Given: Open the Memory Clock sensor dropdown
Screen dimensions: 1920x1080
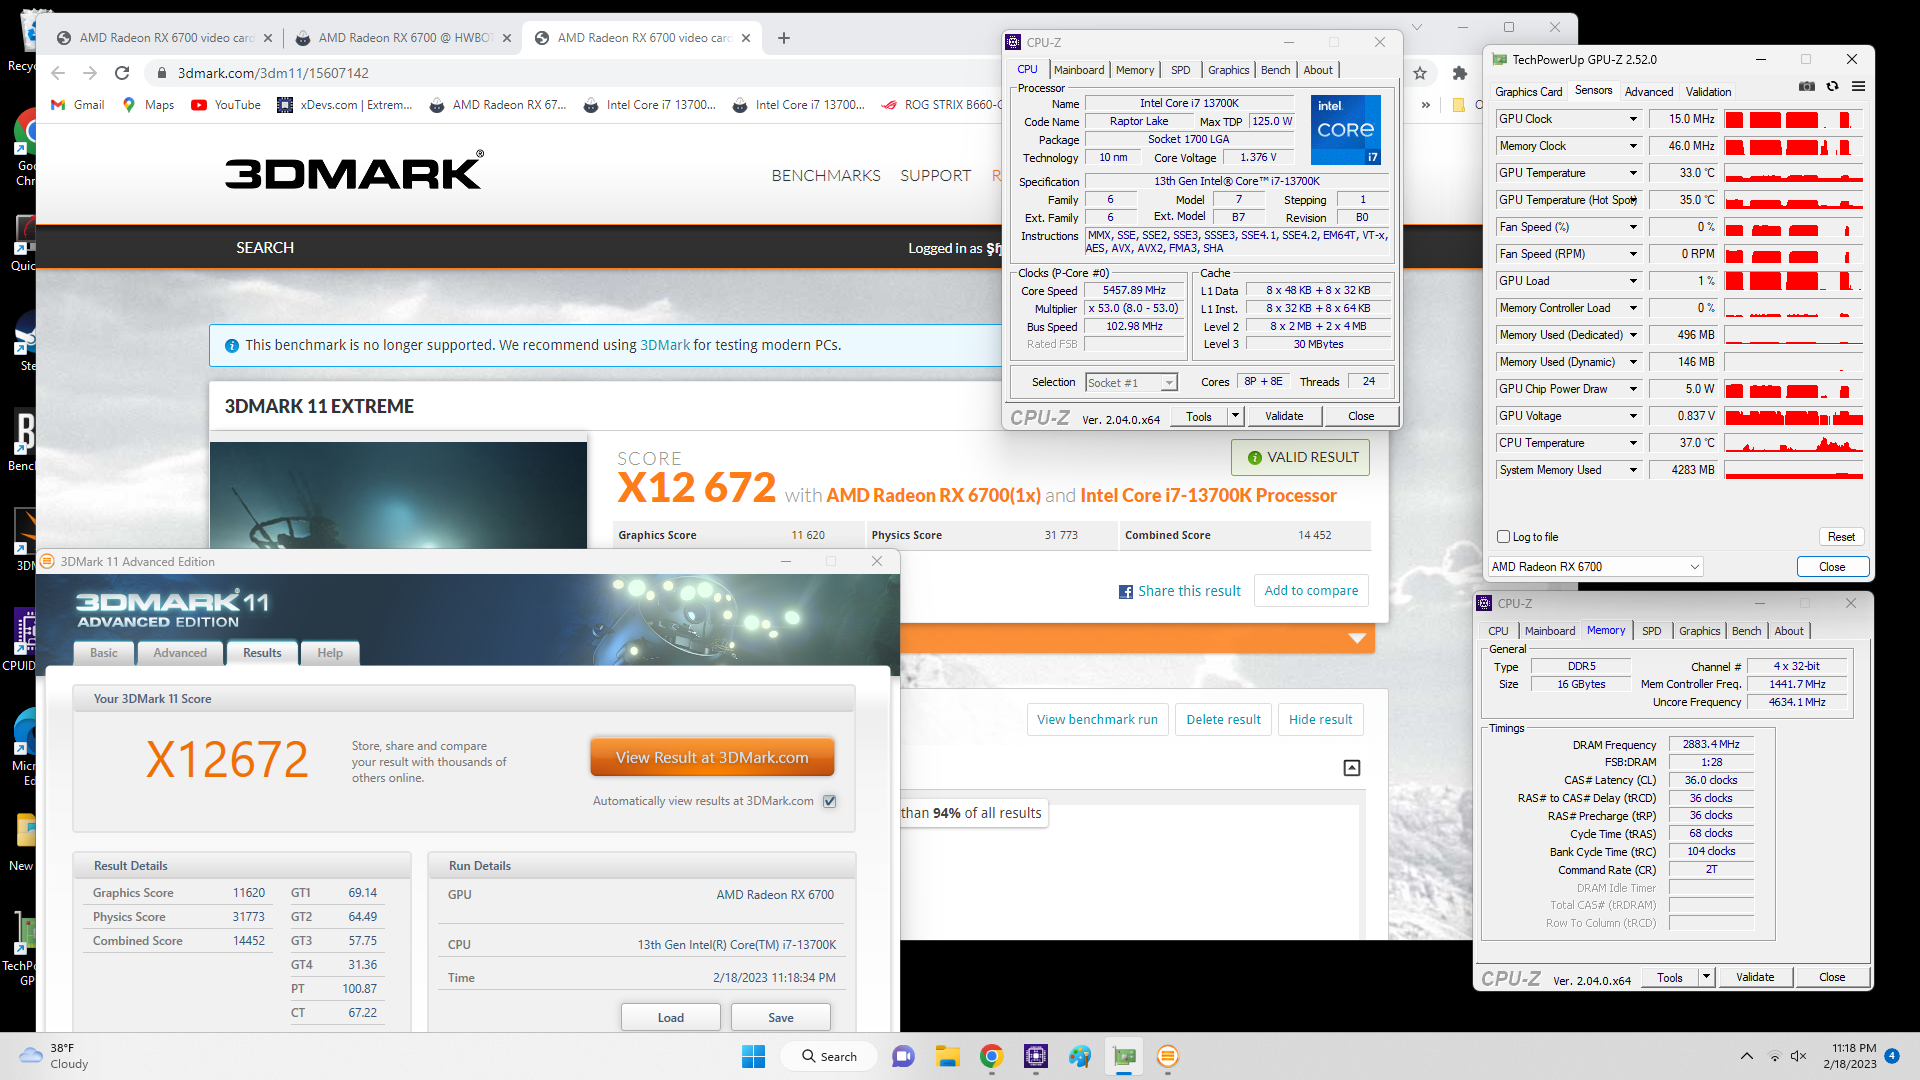Looking at the screenshot, I should pos(1633,146).
